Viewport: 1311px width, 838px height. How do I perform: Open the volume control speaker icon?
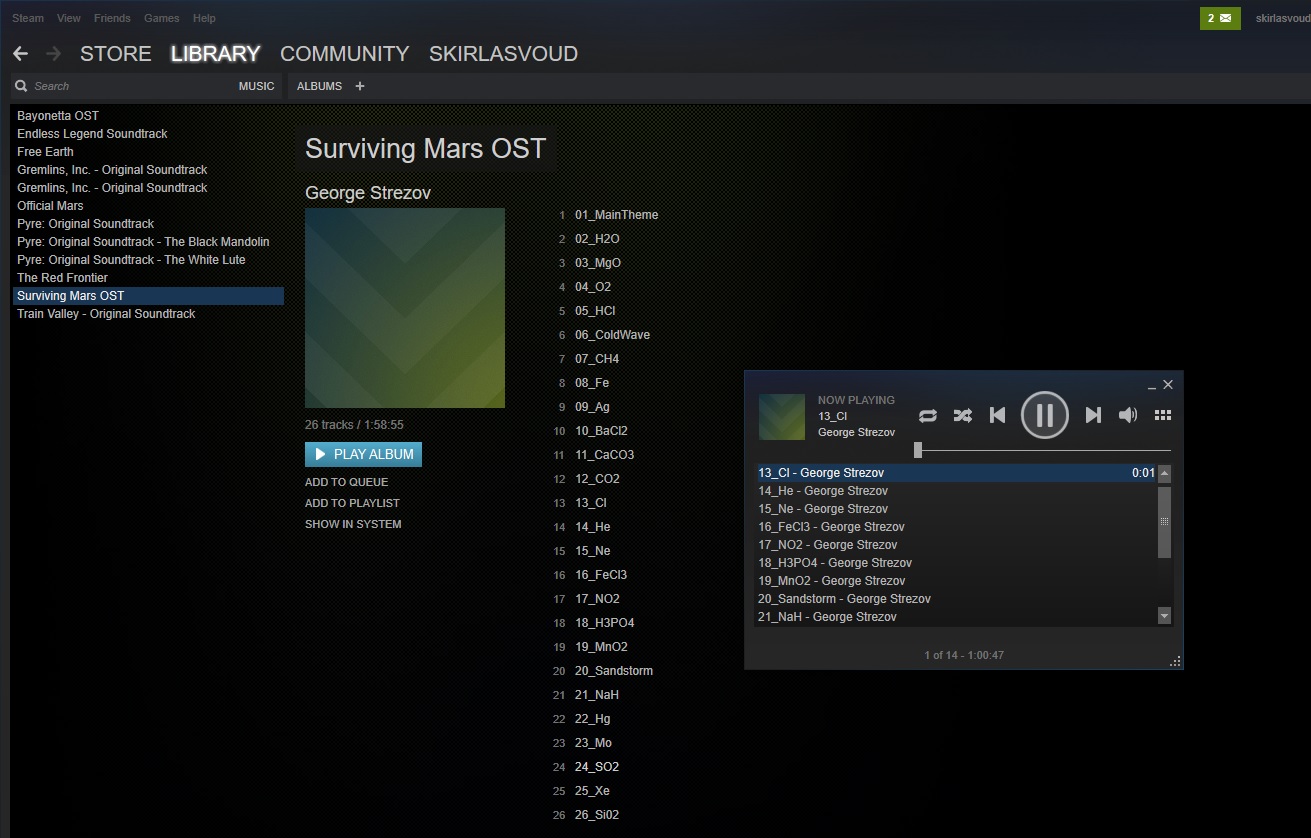point(1127,415)
